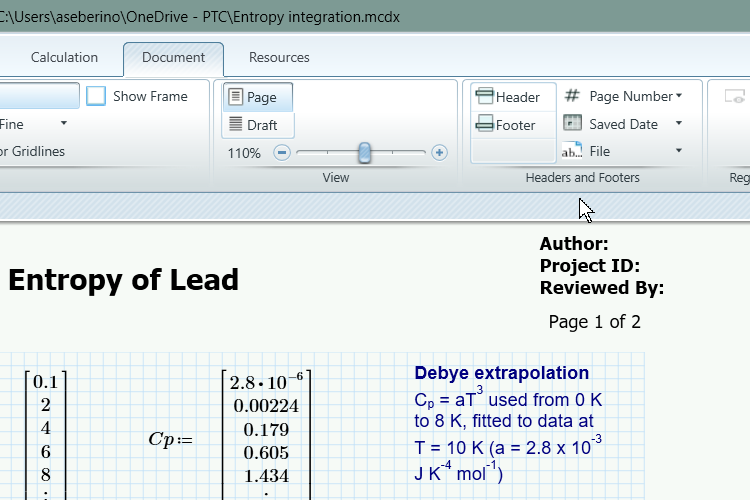The image size is (750, 500).
Task: Click the Header icon in ribbon
Action: tap(485, 97)
